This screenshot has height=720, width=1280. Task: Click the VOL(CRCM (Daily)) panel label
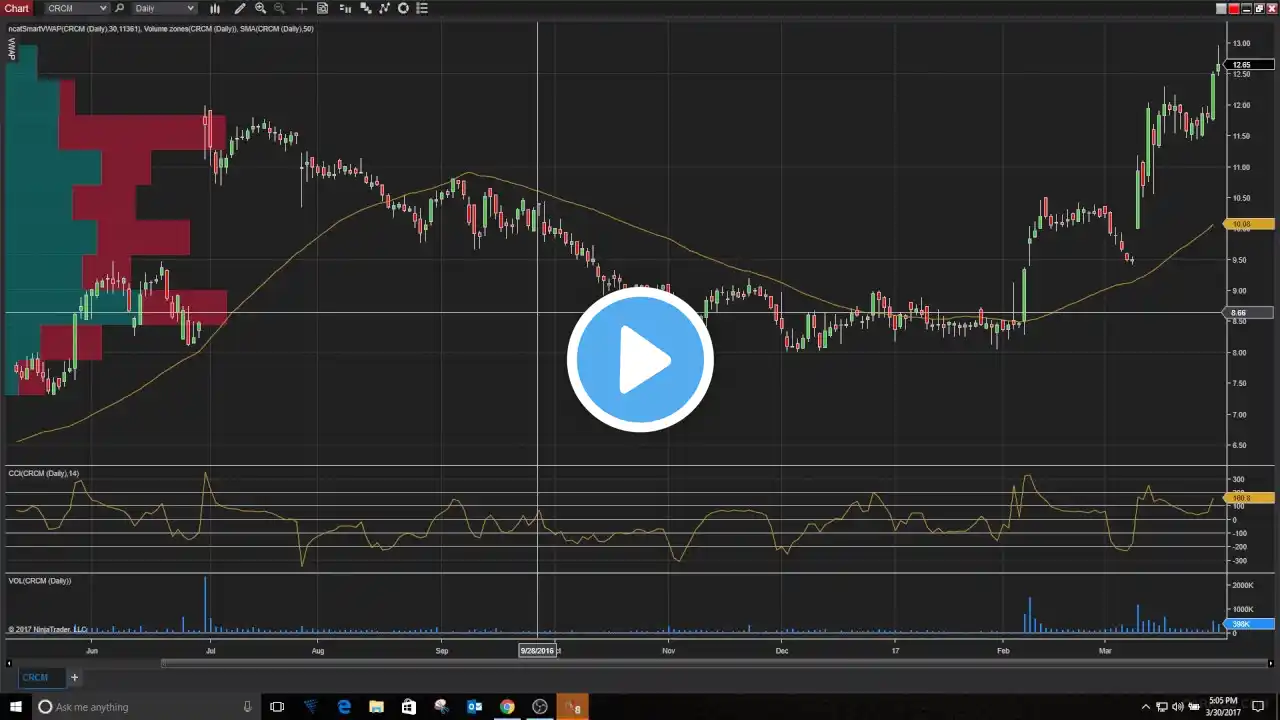tap(40, 580)
